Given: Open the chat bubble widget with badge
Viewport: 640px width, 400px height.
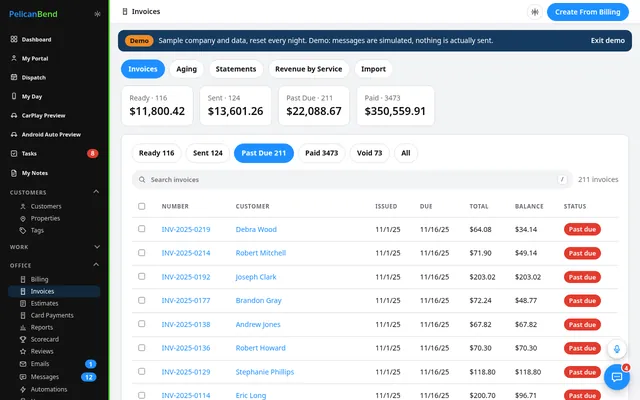Looking at the screenshot, I should 617,376.
